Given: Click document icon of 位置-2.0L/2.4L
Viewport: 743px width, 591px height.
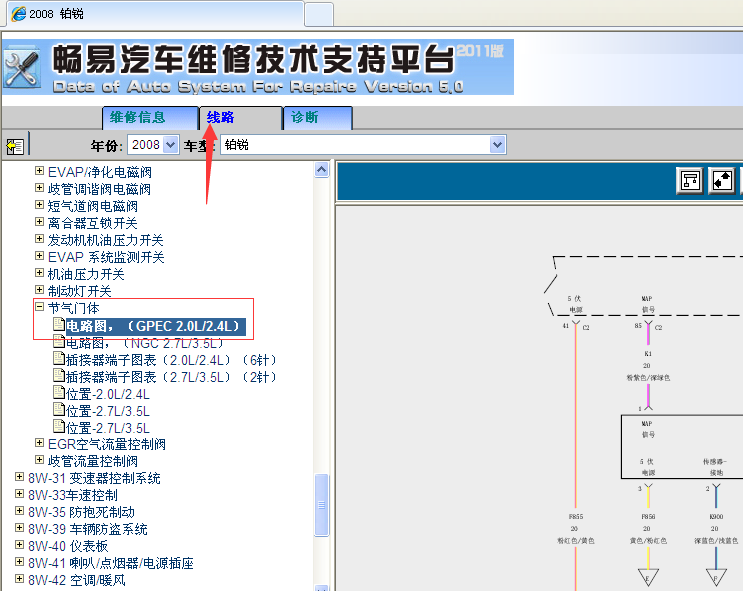Looking at the screenshot, I should tap(59, 392).
